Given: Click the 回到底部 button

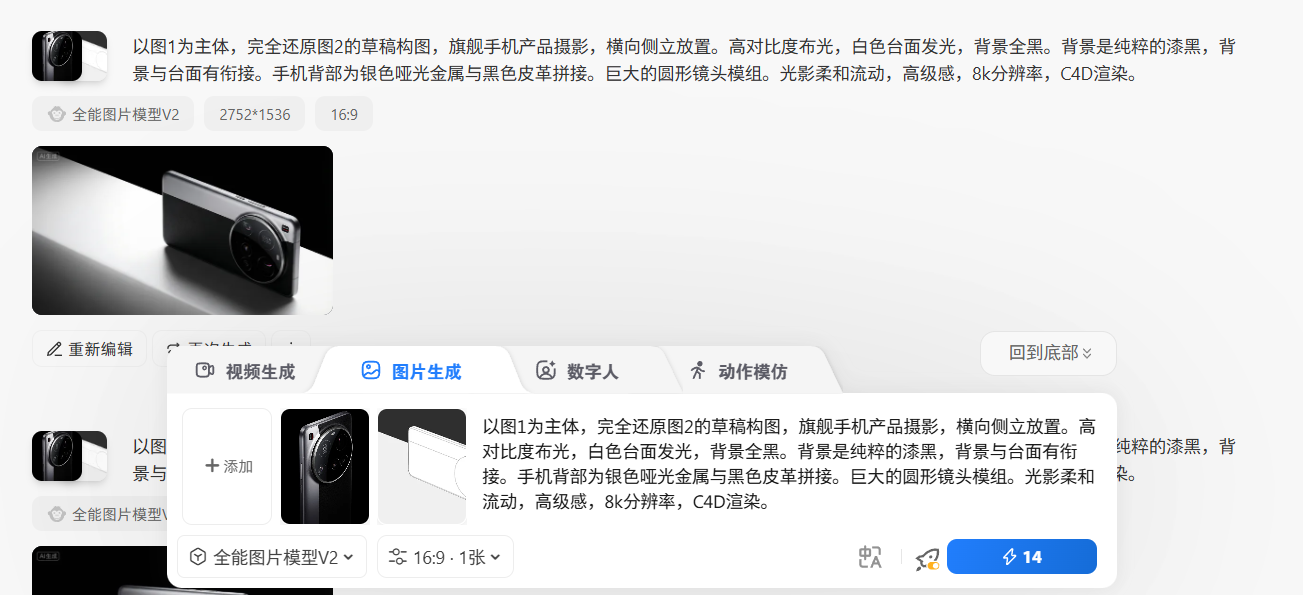Looking at the screenshot, I should [1048, 353].
